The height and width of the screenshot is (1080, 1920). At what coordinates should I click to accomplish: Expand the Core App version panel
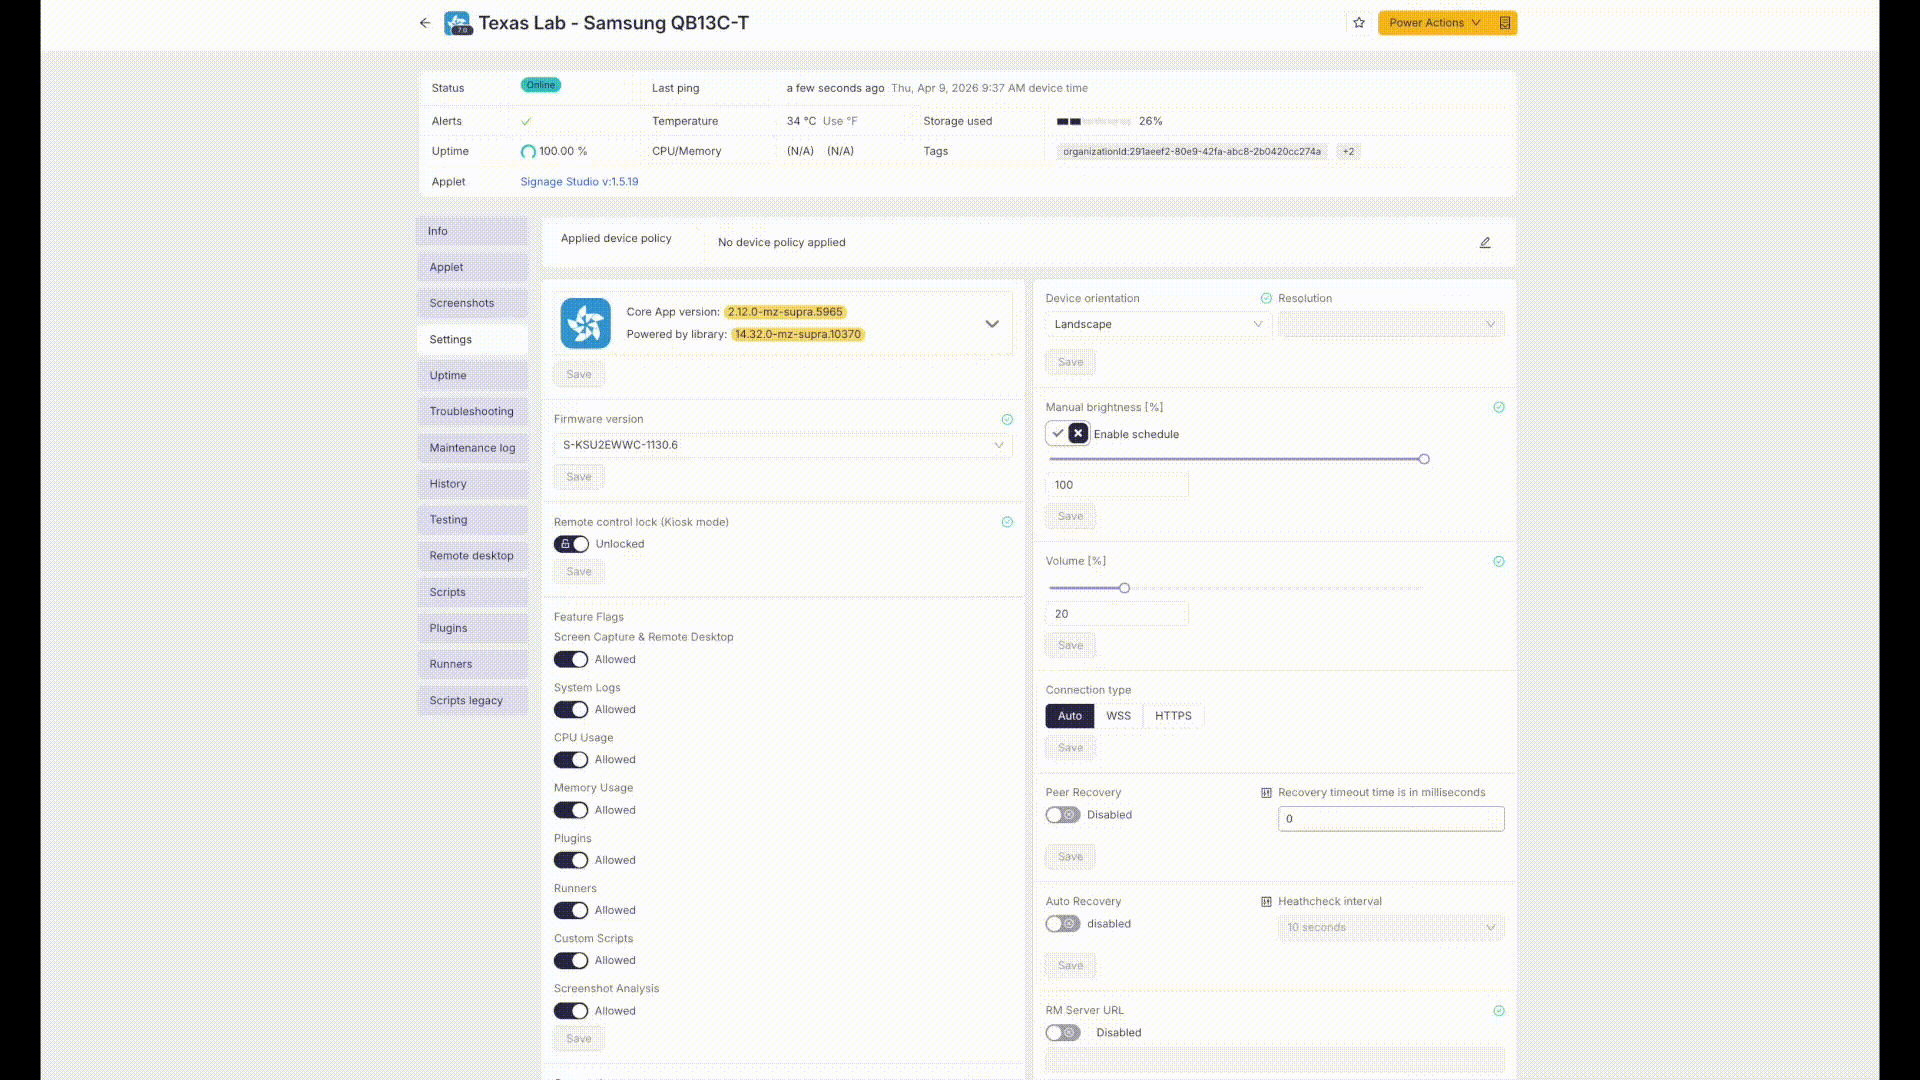point(992,324)
